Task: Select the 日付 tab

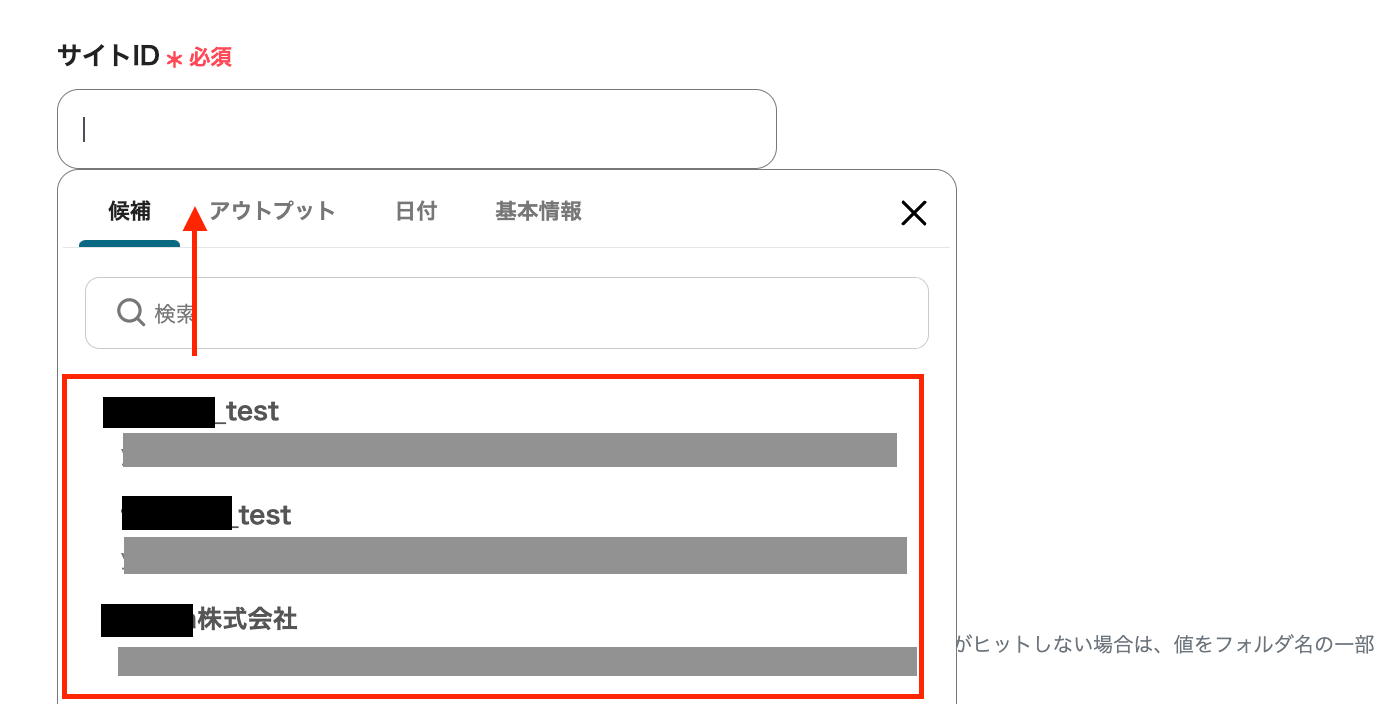Action: click(x=415, y=211)
